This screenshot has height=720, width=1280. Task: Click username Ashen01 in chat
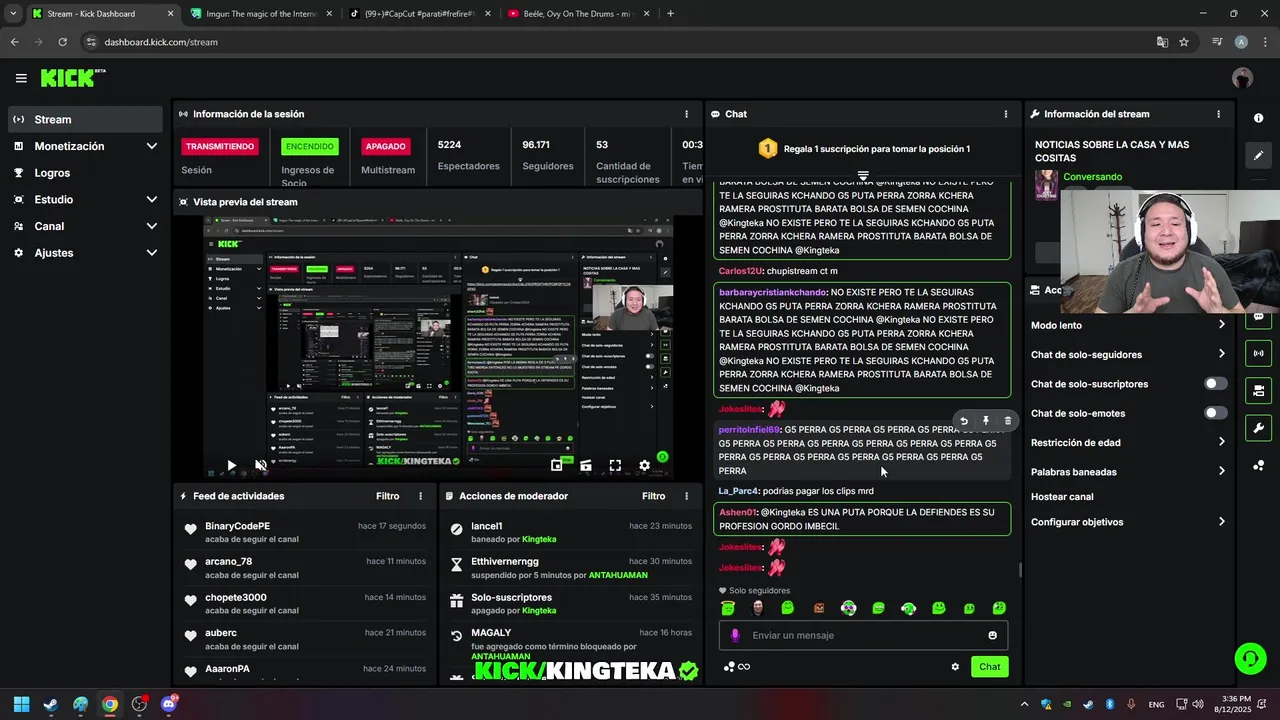pos(738,512)
